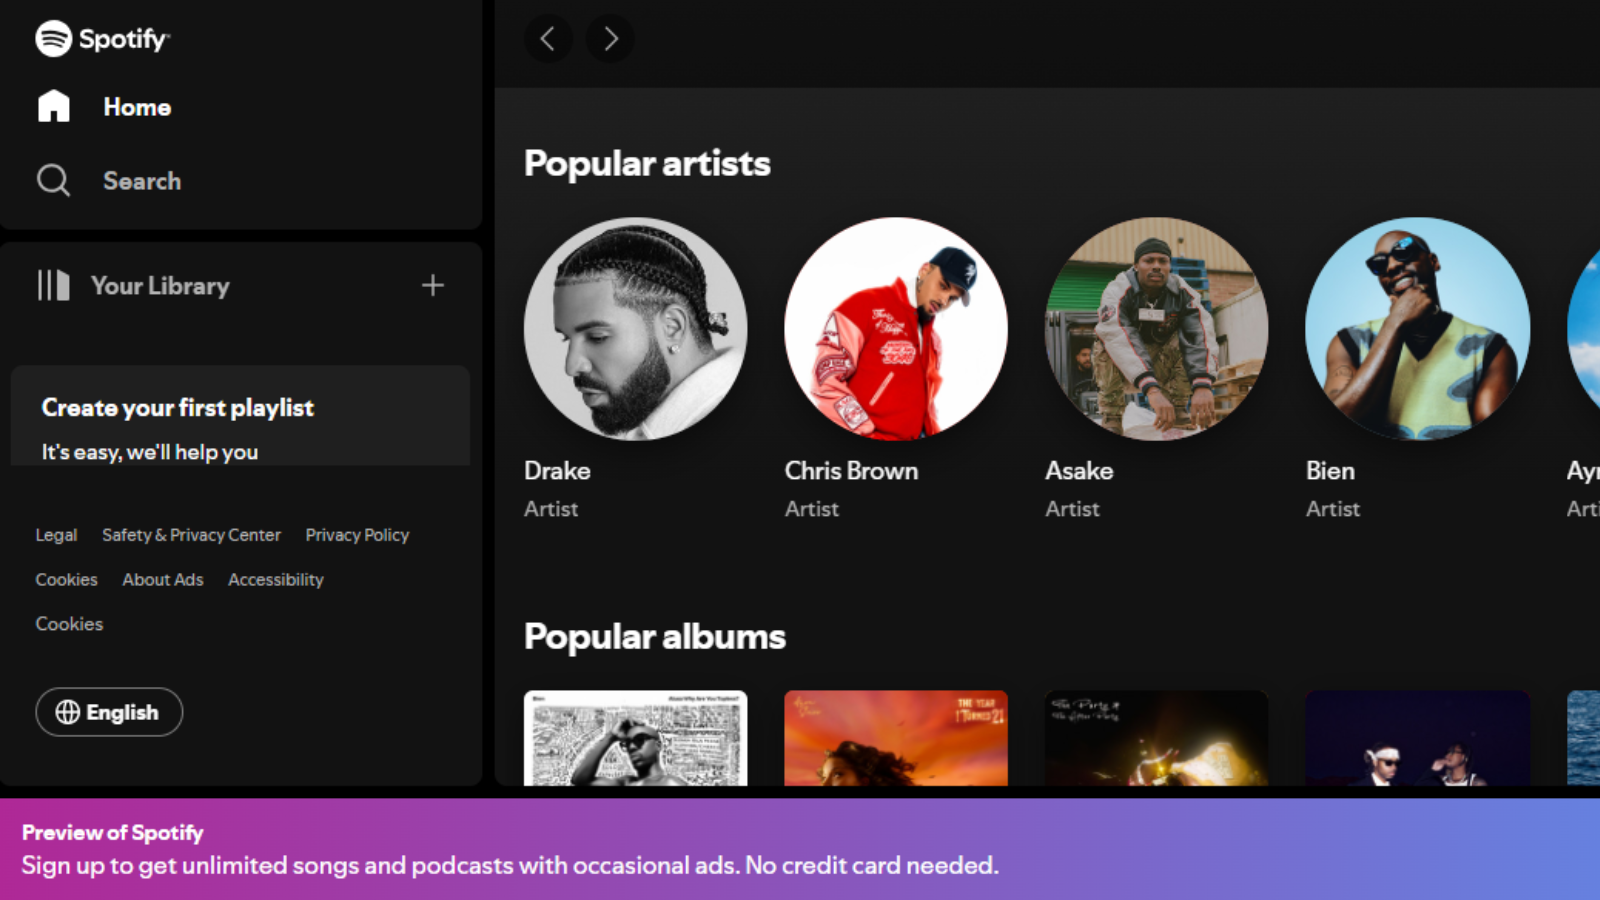Open the About Ads link
1600x900 pixels.
pos(163,579)
